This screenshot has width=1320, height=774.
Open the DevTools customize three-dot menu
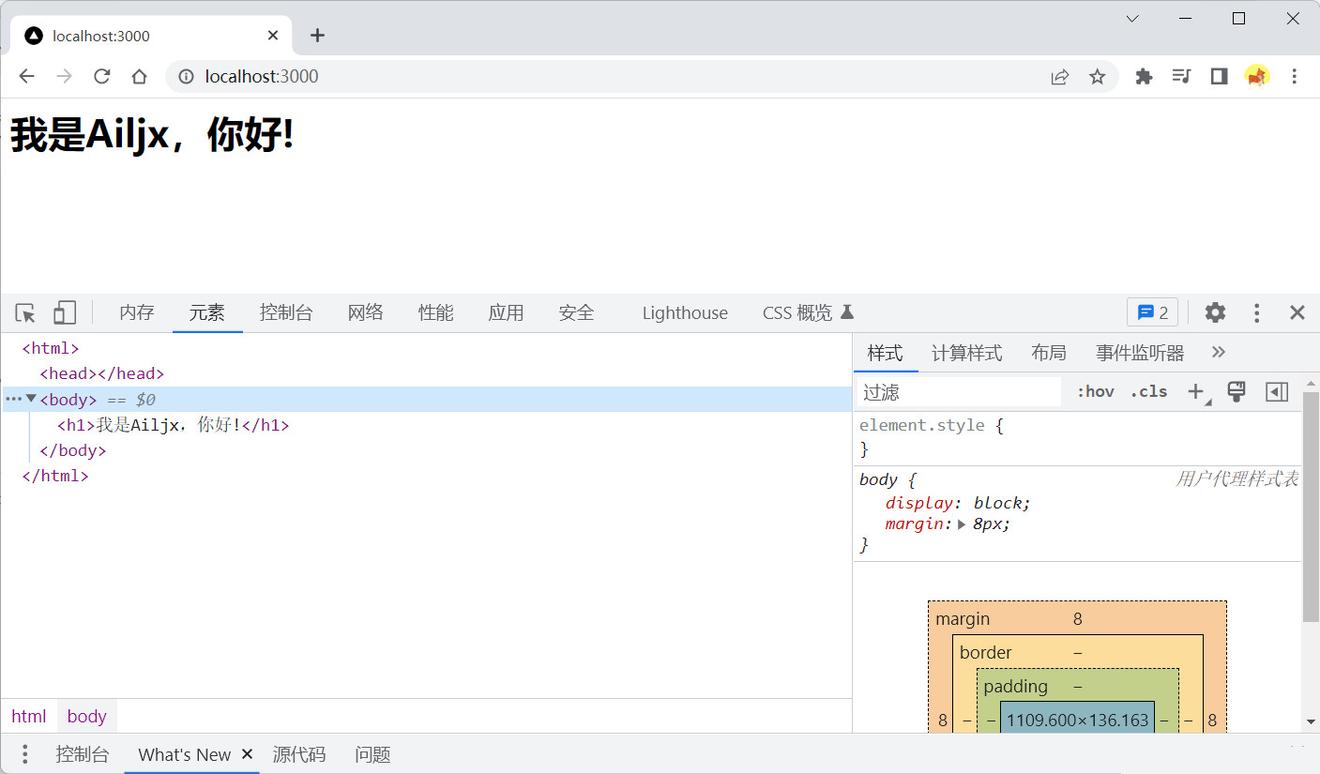click(x=1257, y=313)
